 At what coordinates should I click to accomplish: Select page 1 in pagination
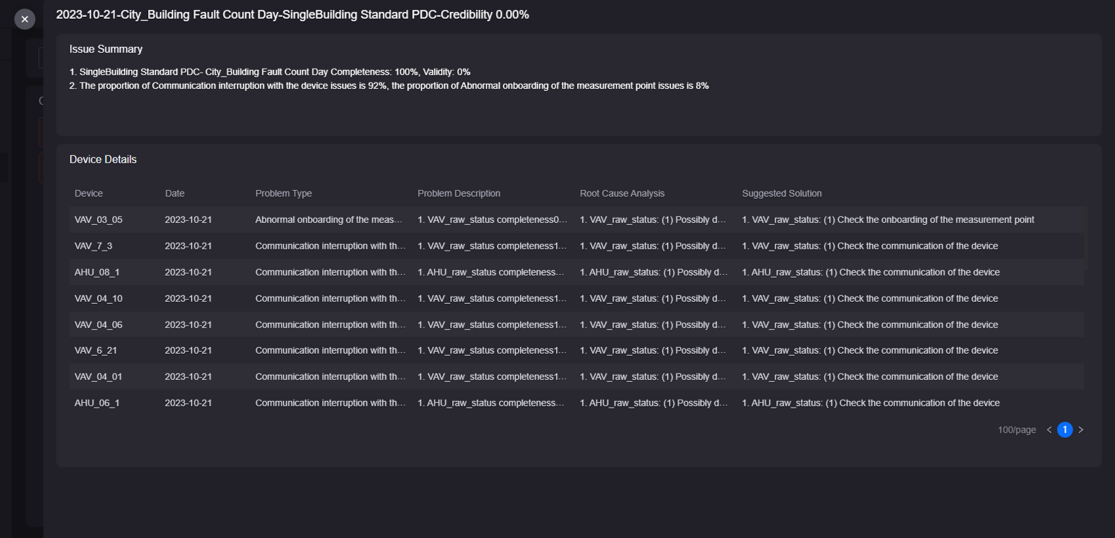coord(1065,430)
